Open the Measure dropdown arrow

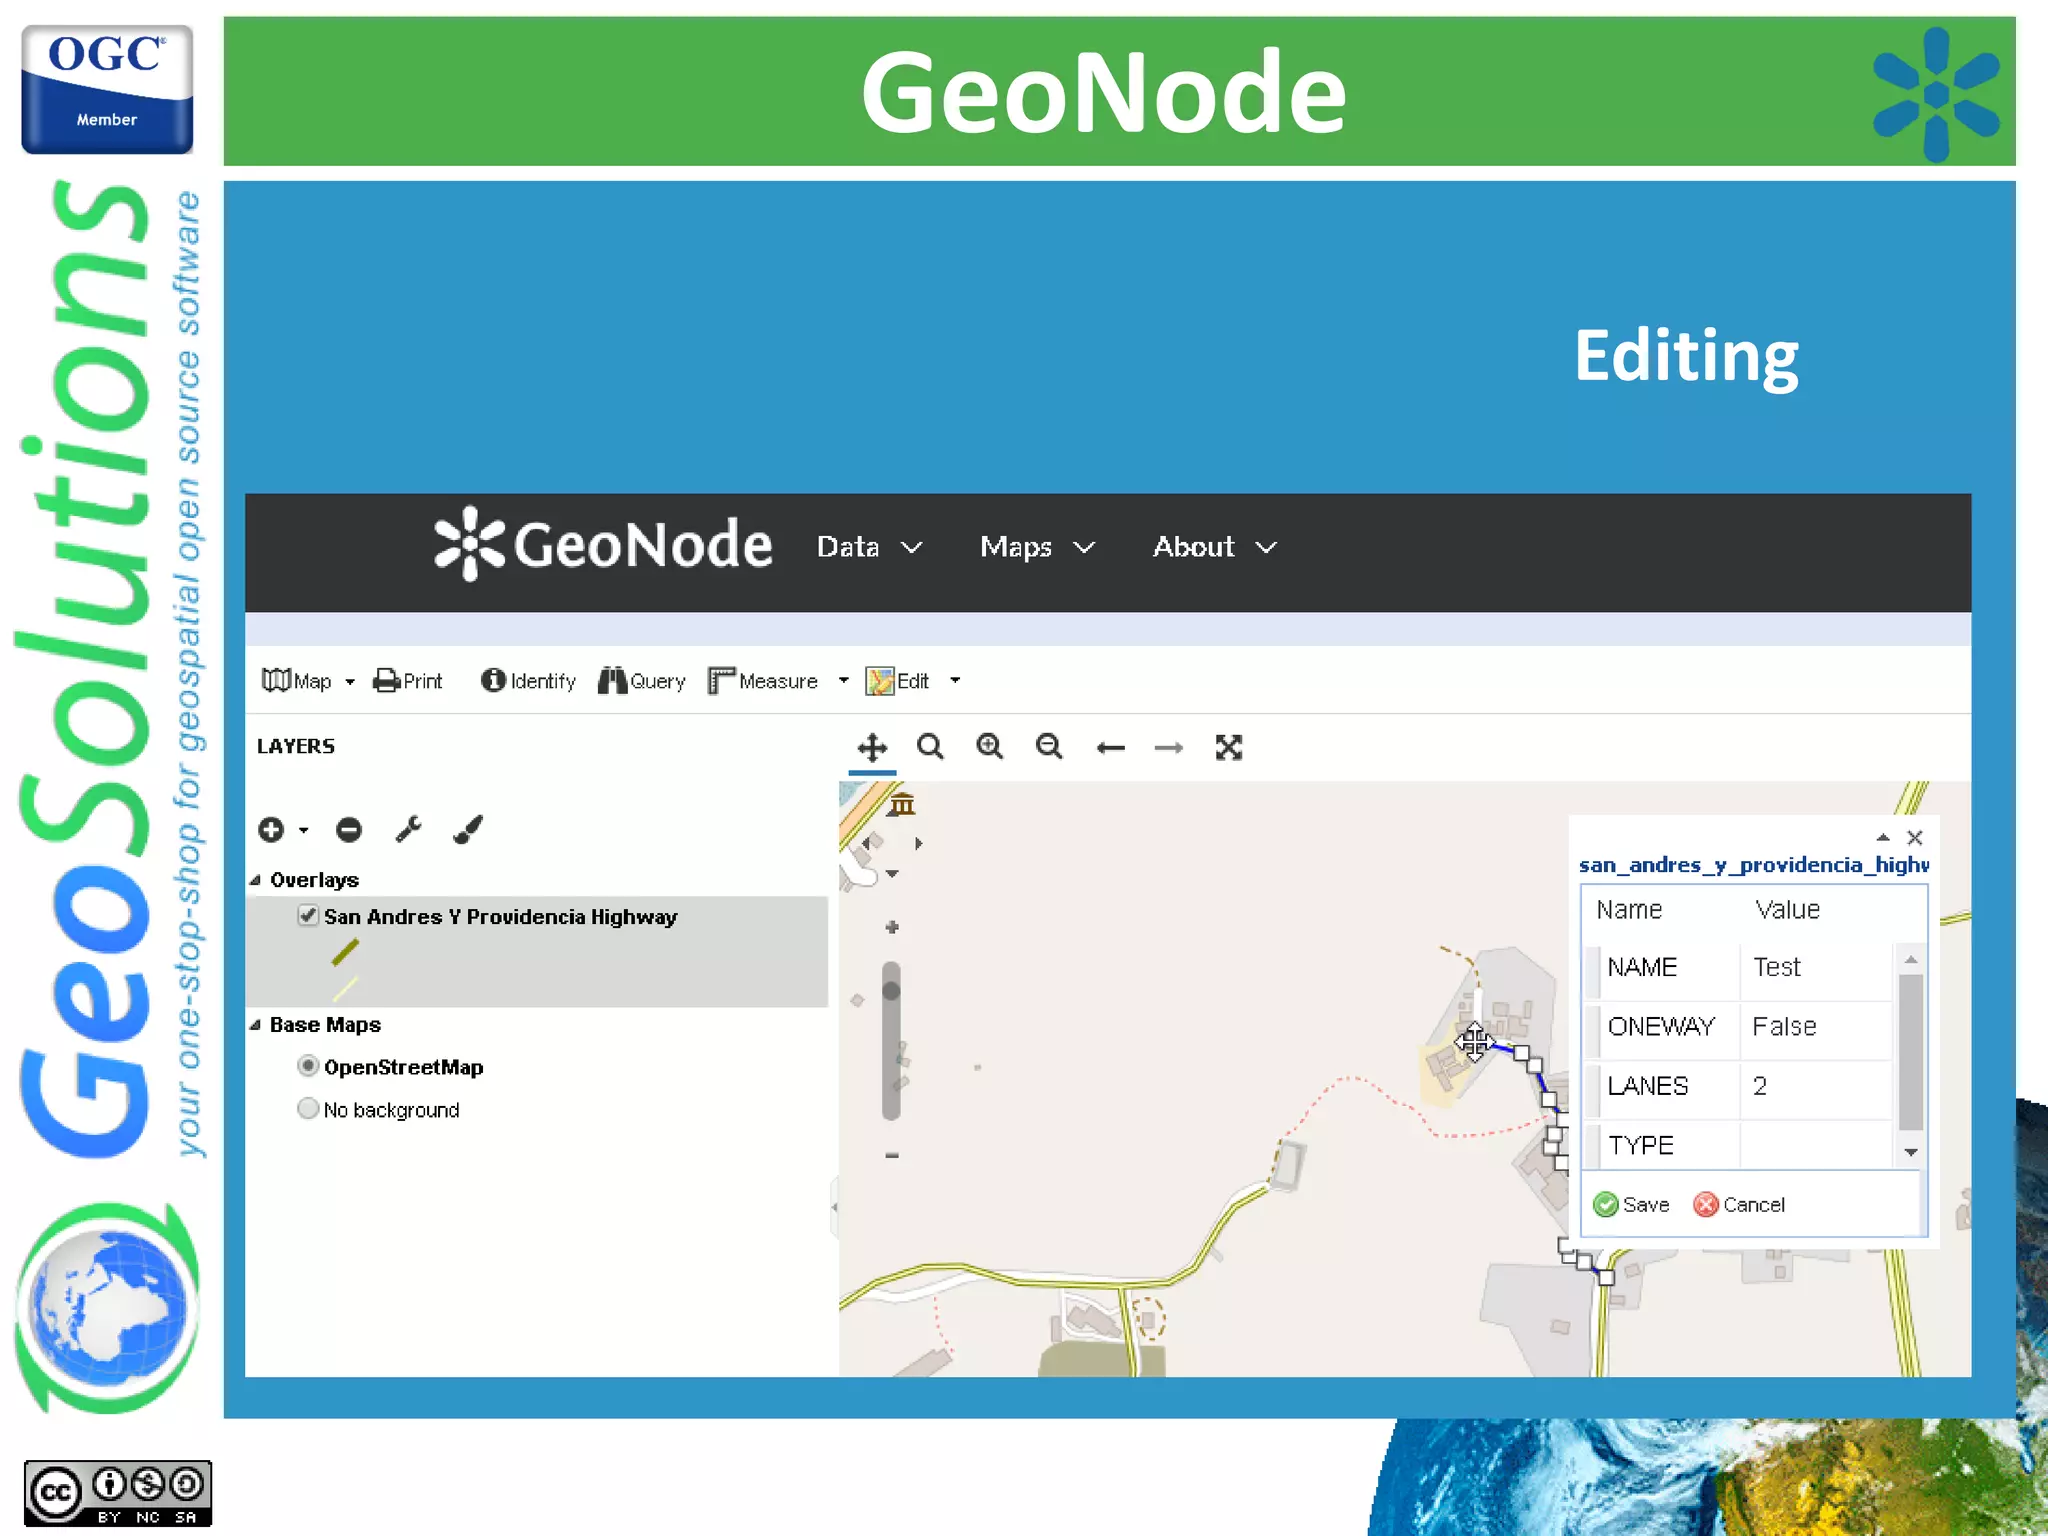coord(843,681)
